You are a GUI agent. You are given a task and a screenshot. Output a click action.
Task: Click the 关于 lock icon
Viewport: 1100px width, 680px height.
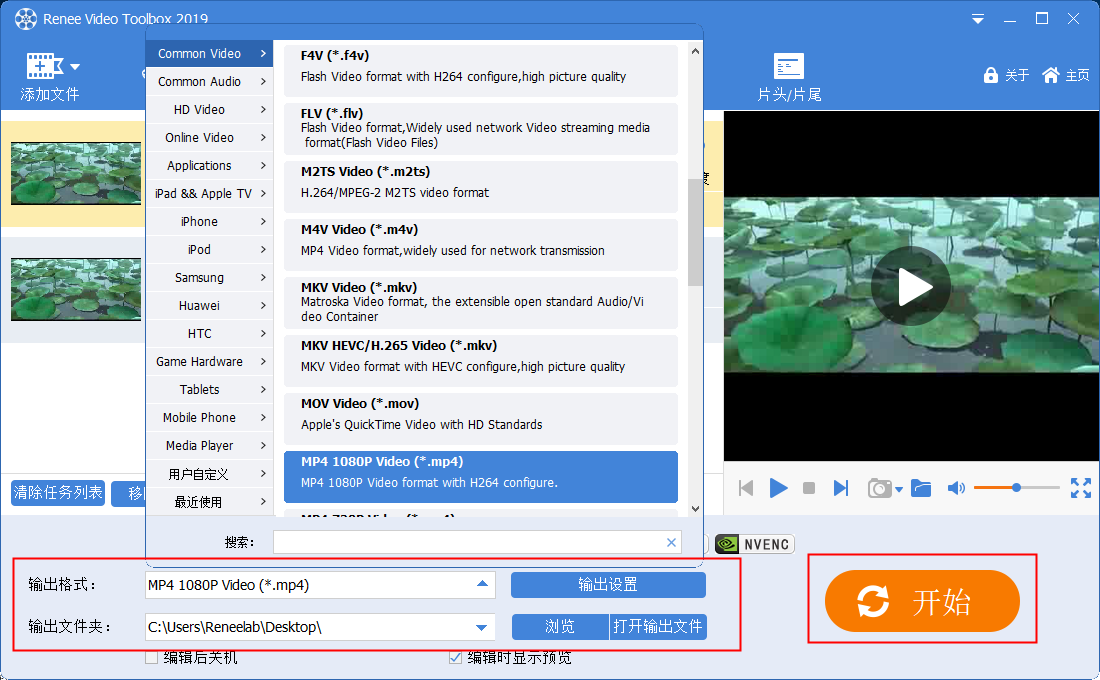pyautogui.click(x=991, y=75)
